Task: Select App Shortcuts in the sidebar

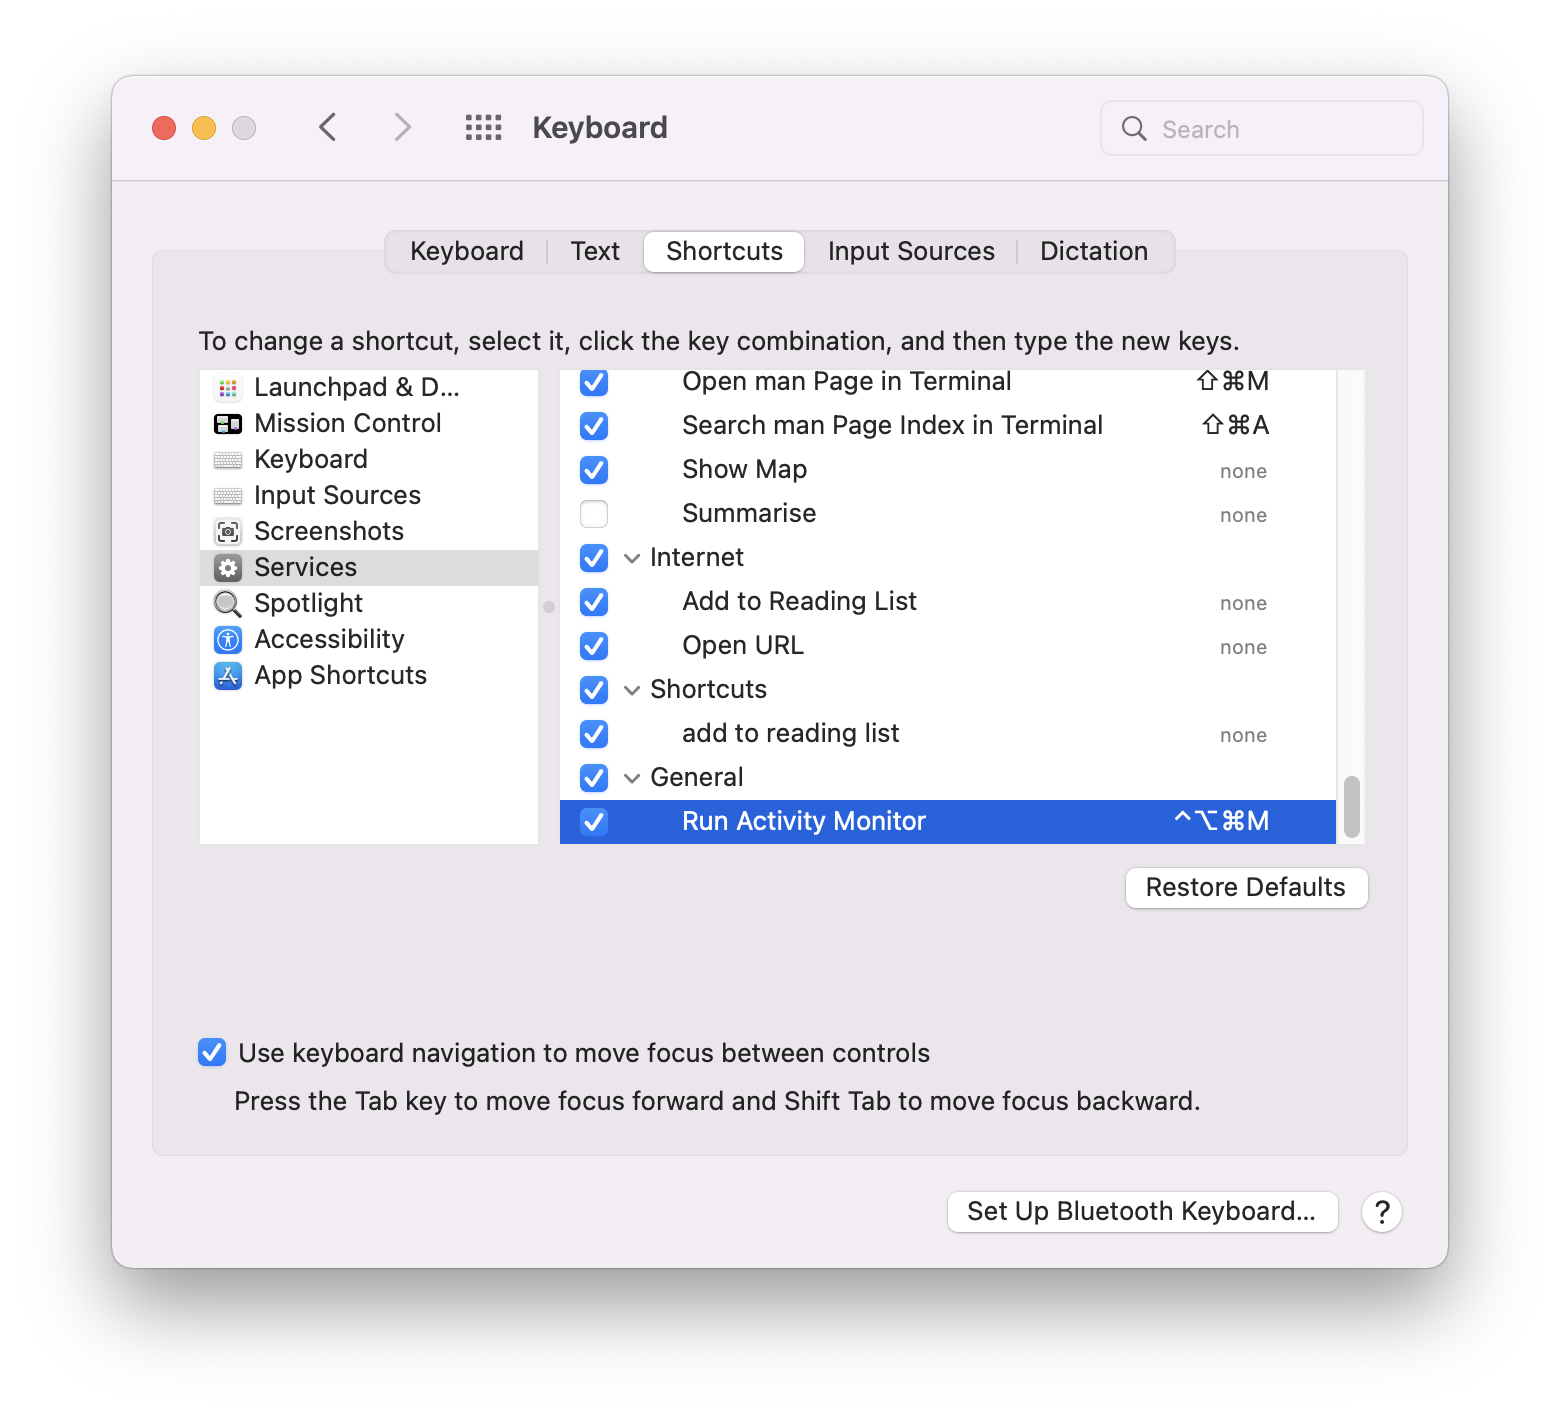Action: [340, 675]
